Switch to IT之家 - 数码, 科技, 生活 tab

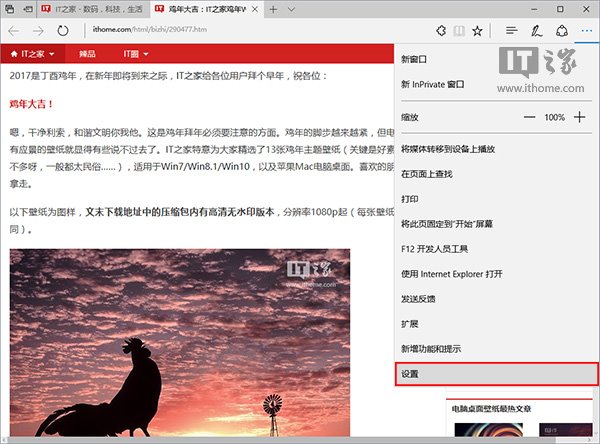tap(93, 9)
